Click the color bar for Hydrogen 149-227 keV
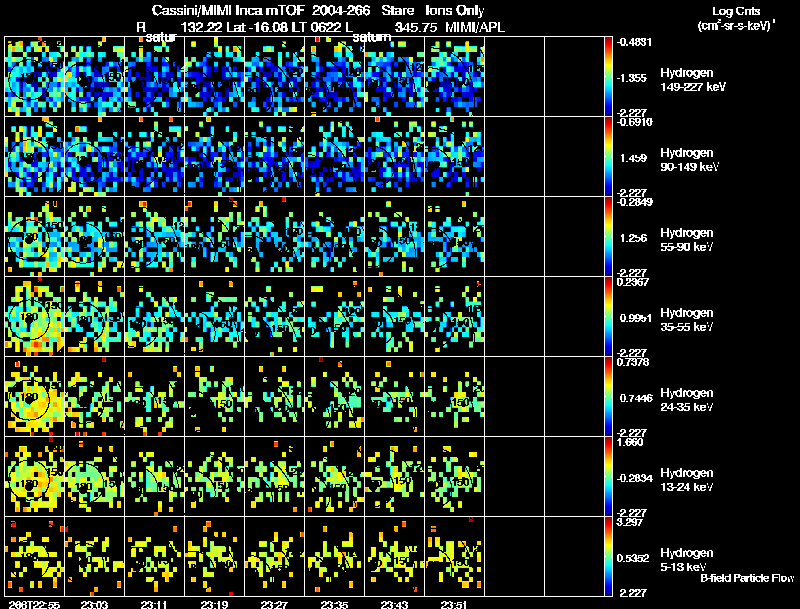The image size is (800, 609). pyautogui.click(x=608, y=76)
